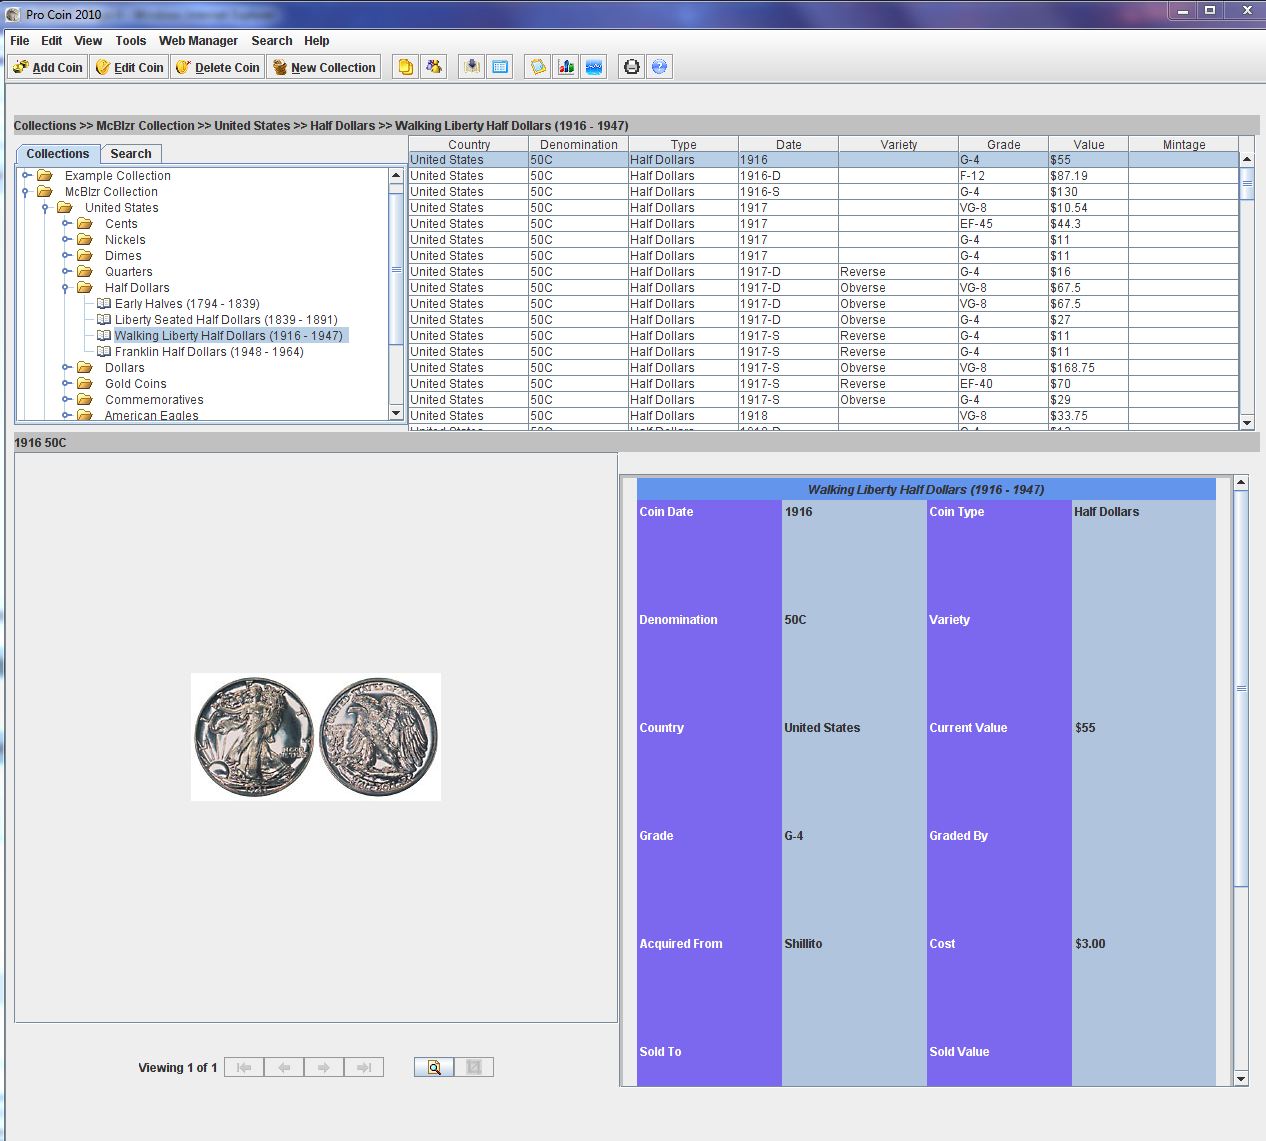Click the New Collection button

tap(324, 67)
